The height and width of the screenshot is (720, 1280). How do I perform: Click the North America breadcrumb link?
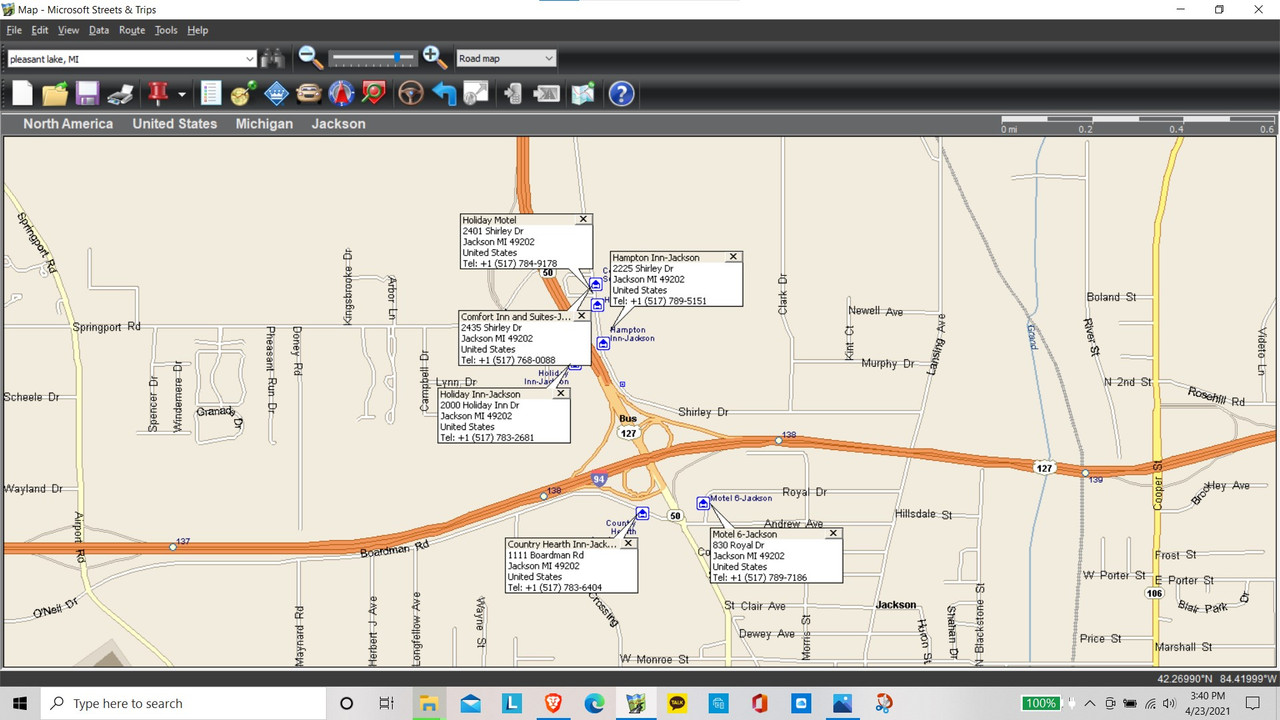point(68,124)
